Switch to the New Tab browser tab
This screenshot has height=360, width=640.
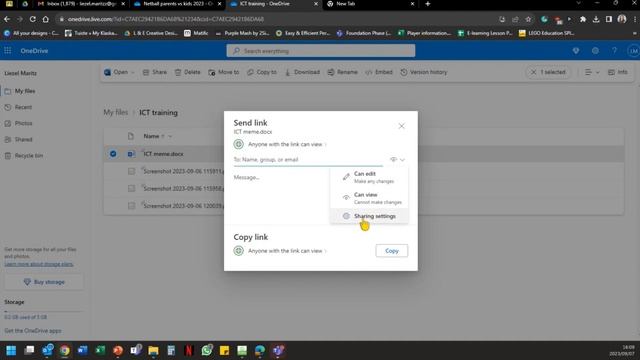[x=370, y=4]
